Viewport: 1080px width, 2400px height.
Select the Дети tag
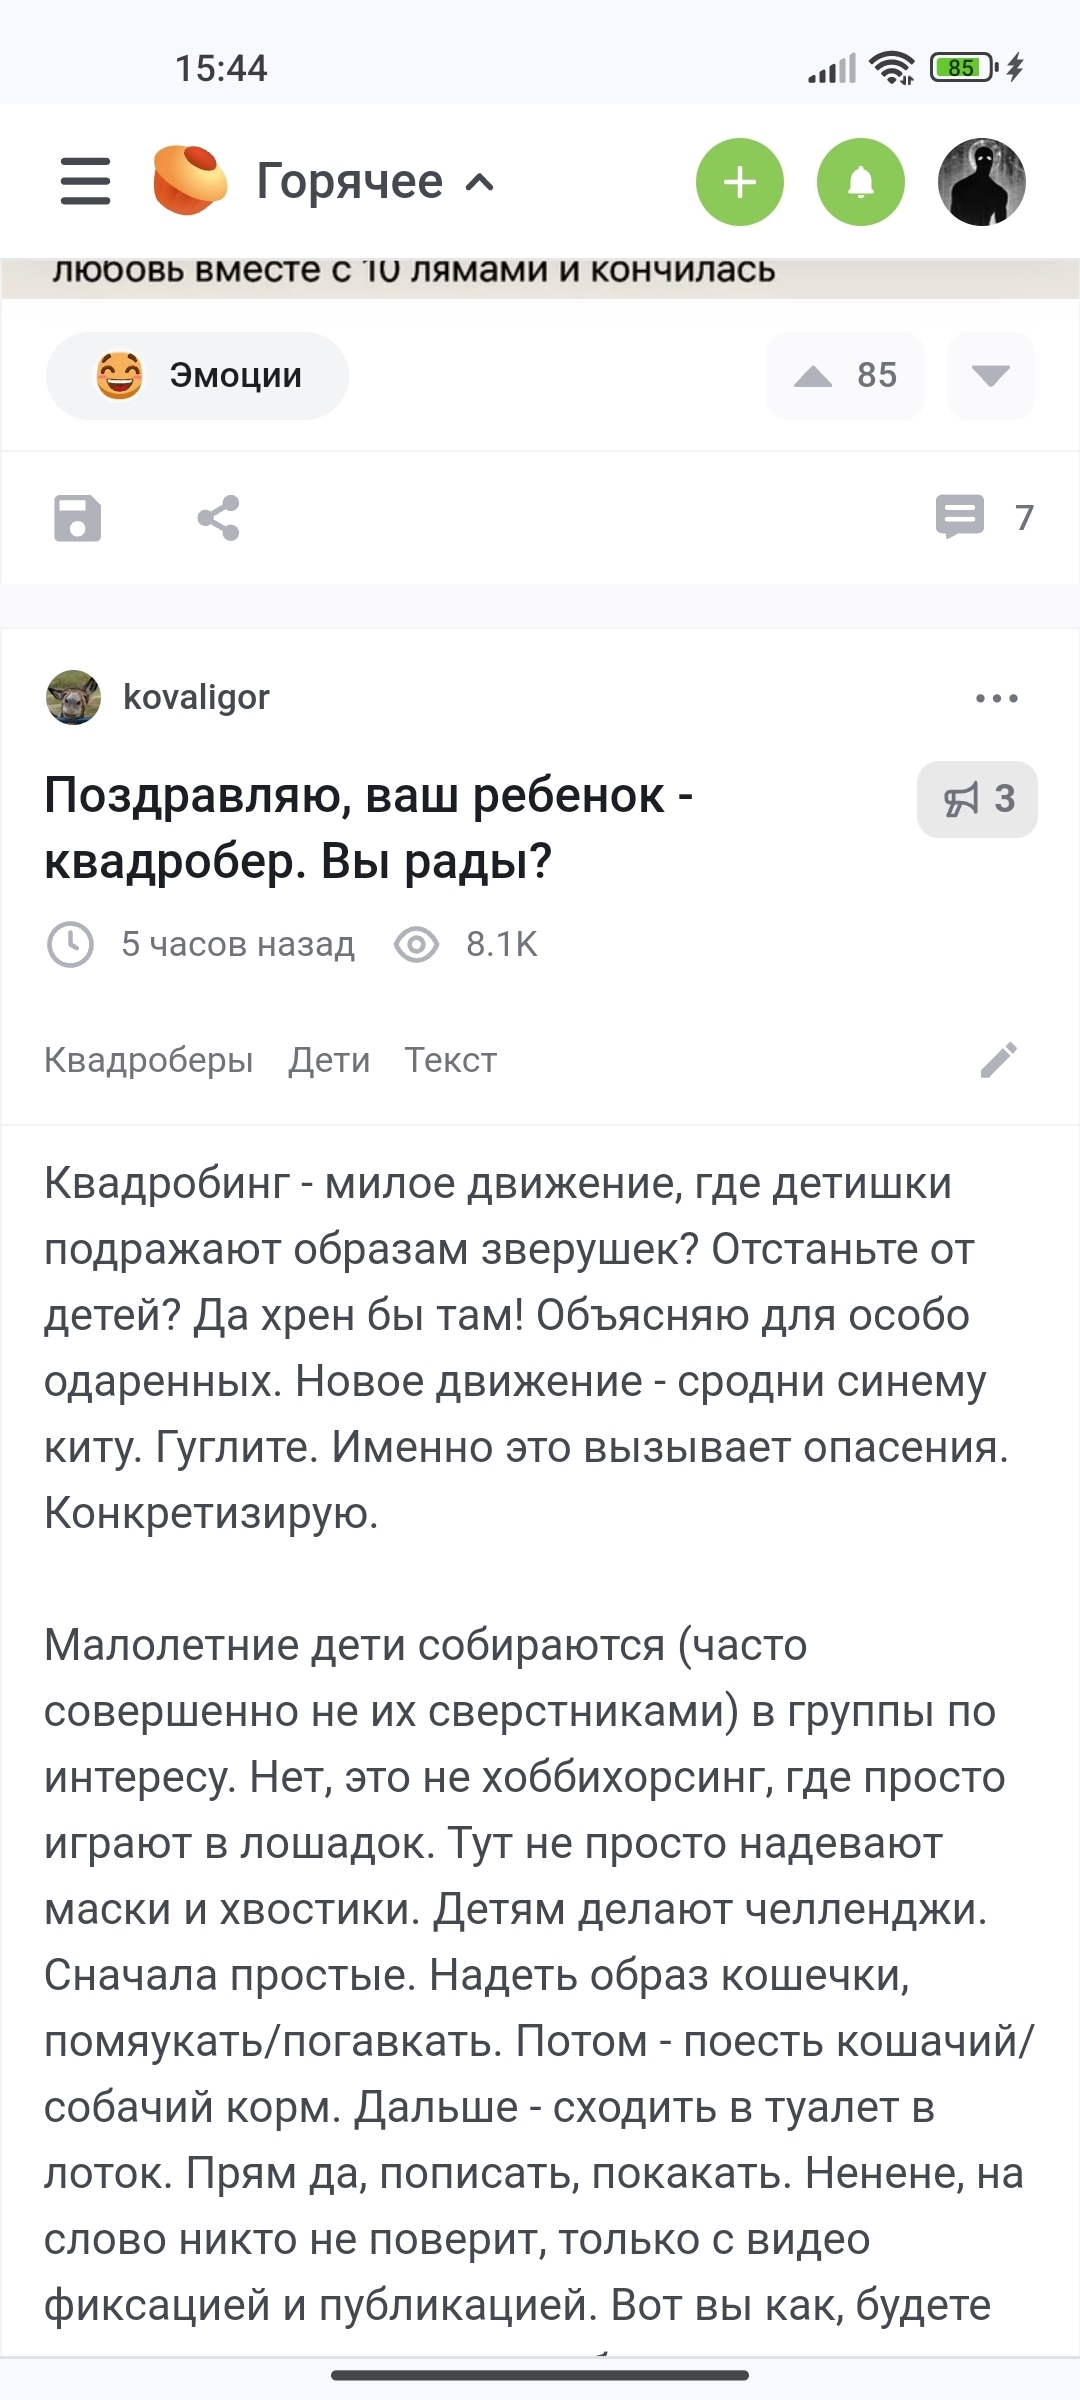pyautogui.click(x=329, y=1060)
